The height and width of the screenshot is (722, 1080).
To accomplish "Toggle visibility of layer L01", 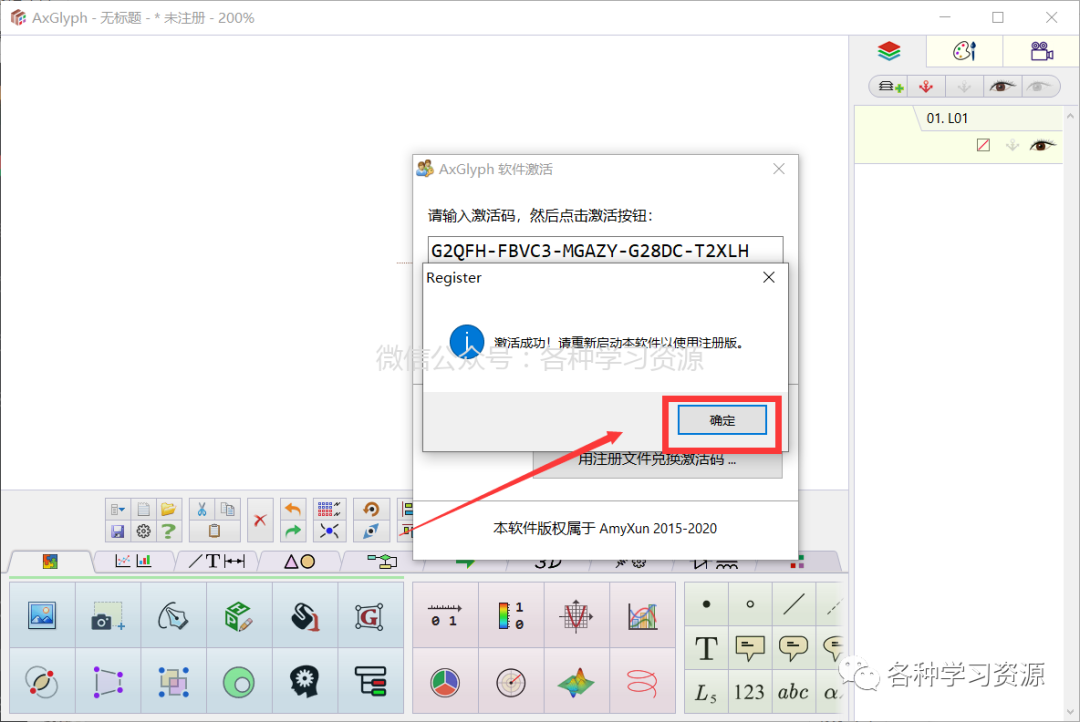I will (1042, 145).
